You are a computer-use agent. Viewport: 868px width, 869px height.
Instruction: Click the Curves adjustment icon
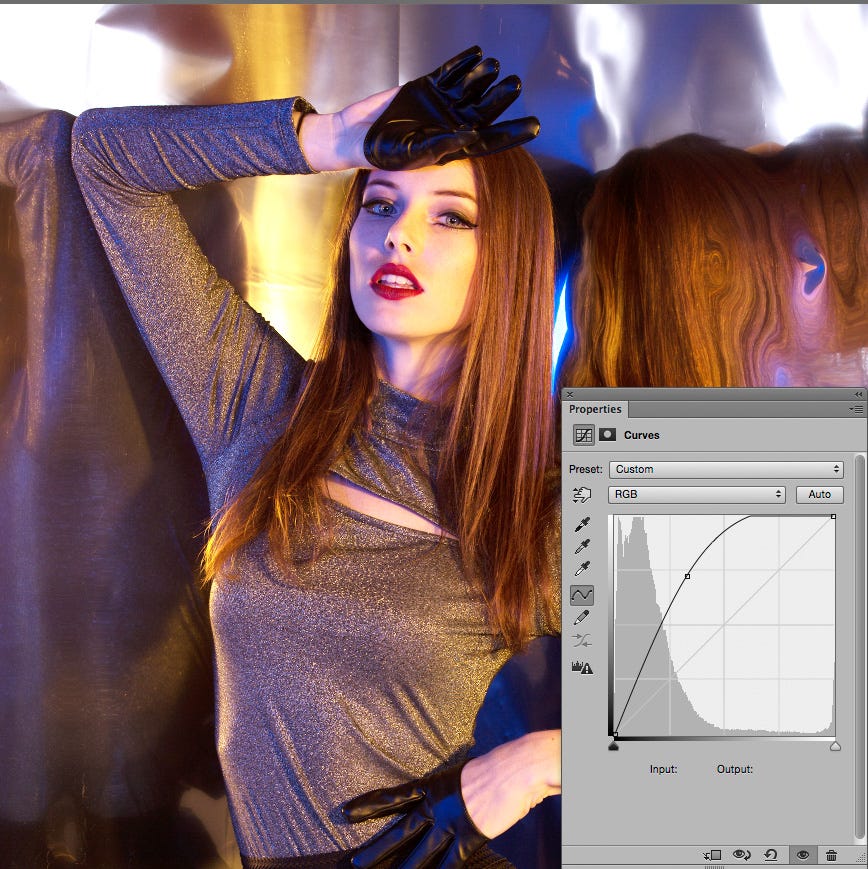[583, 435]
